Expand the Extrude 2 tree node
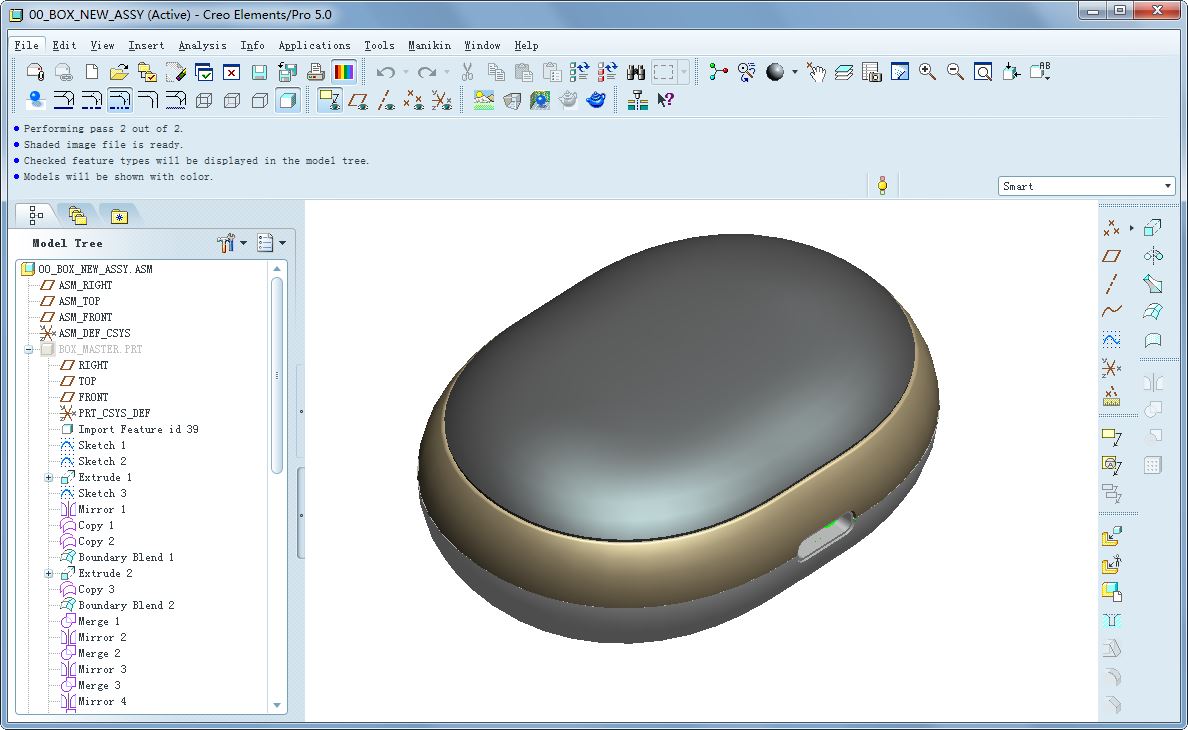The height and width of the screenshot is (730, 1188). [48, 574]
